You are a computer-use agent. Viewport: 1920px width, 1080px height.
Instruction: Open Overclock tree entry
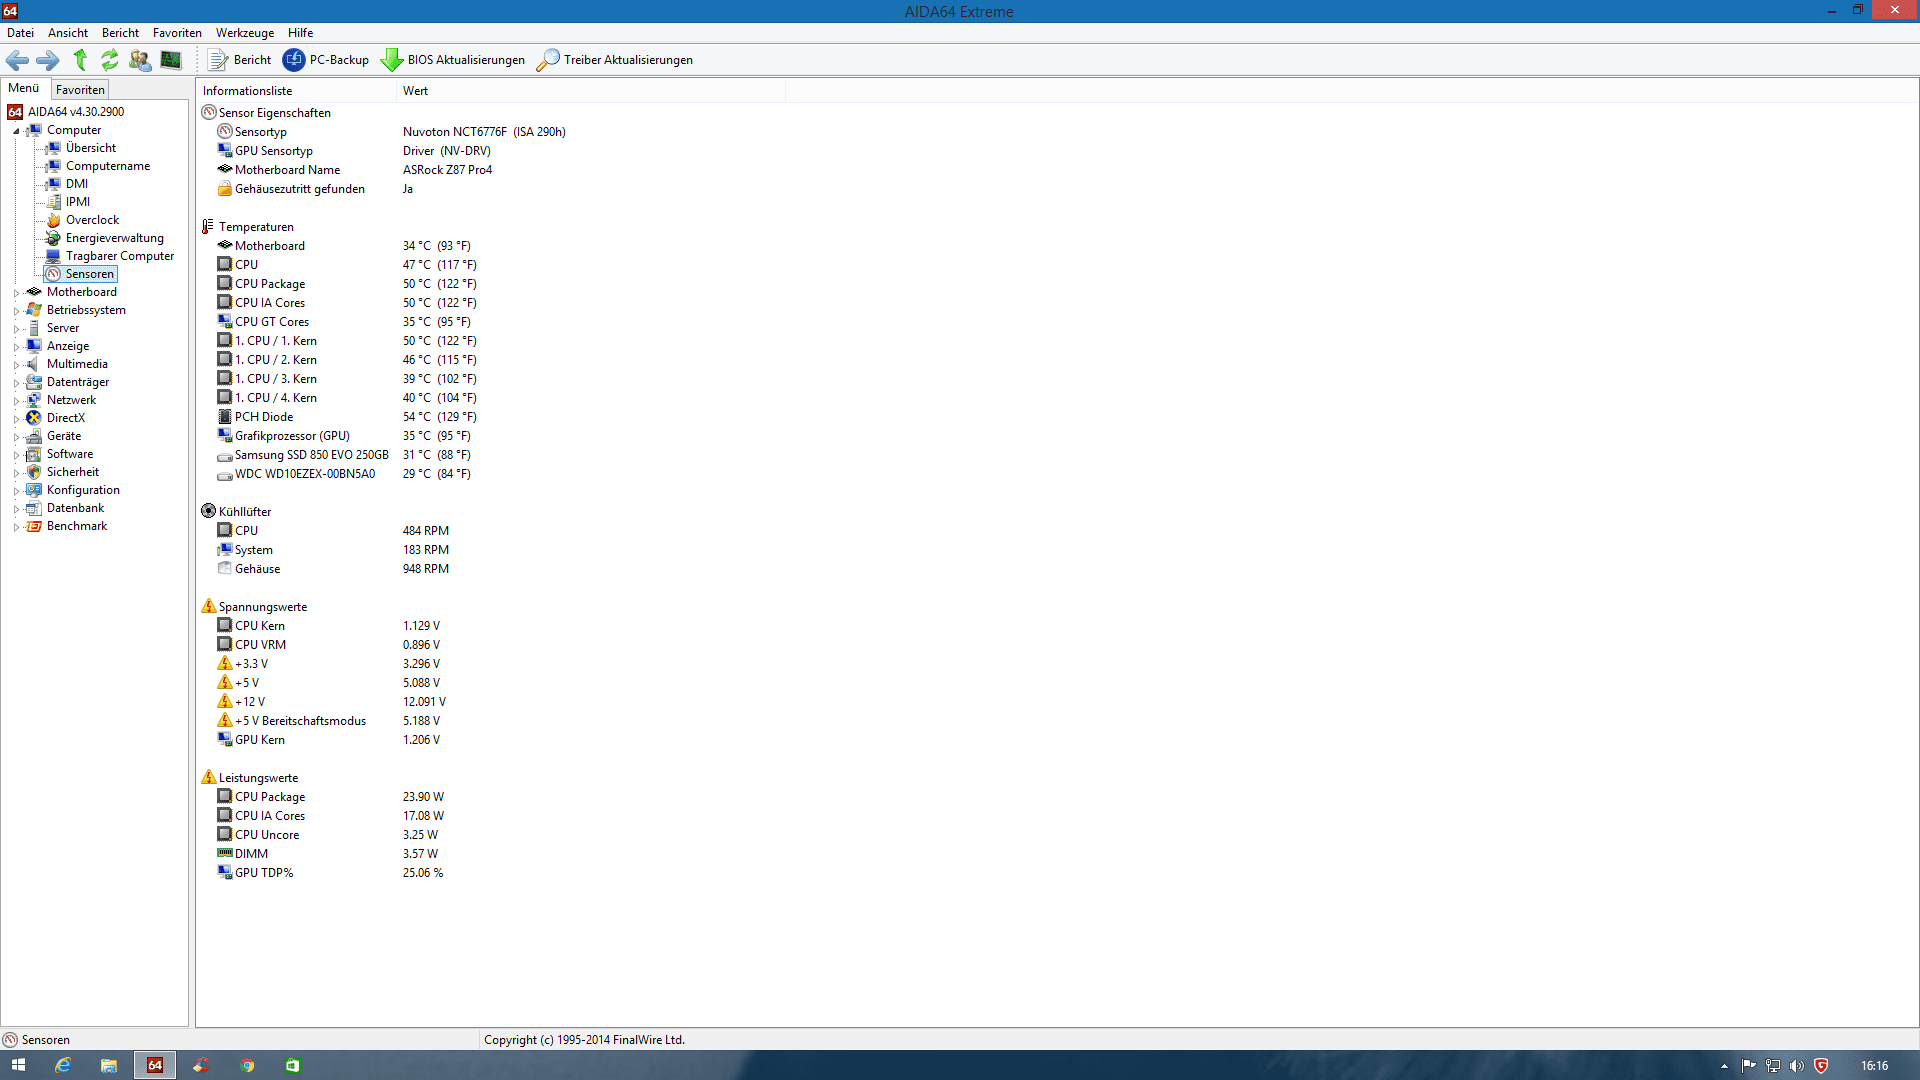[x=92, y=220]
